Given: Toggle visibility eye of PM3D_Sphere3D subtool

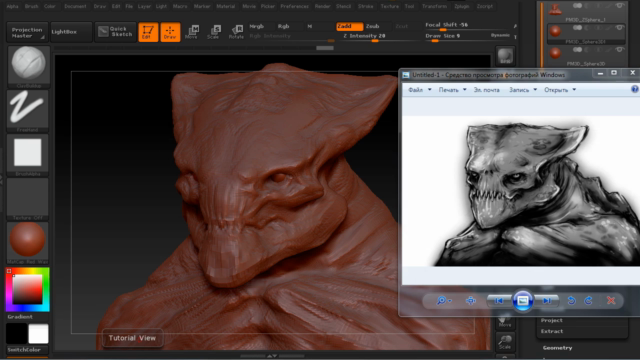Looking at the screenshot, I should pos(620,49).
